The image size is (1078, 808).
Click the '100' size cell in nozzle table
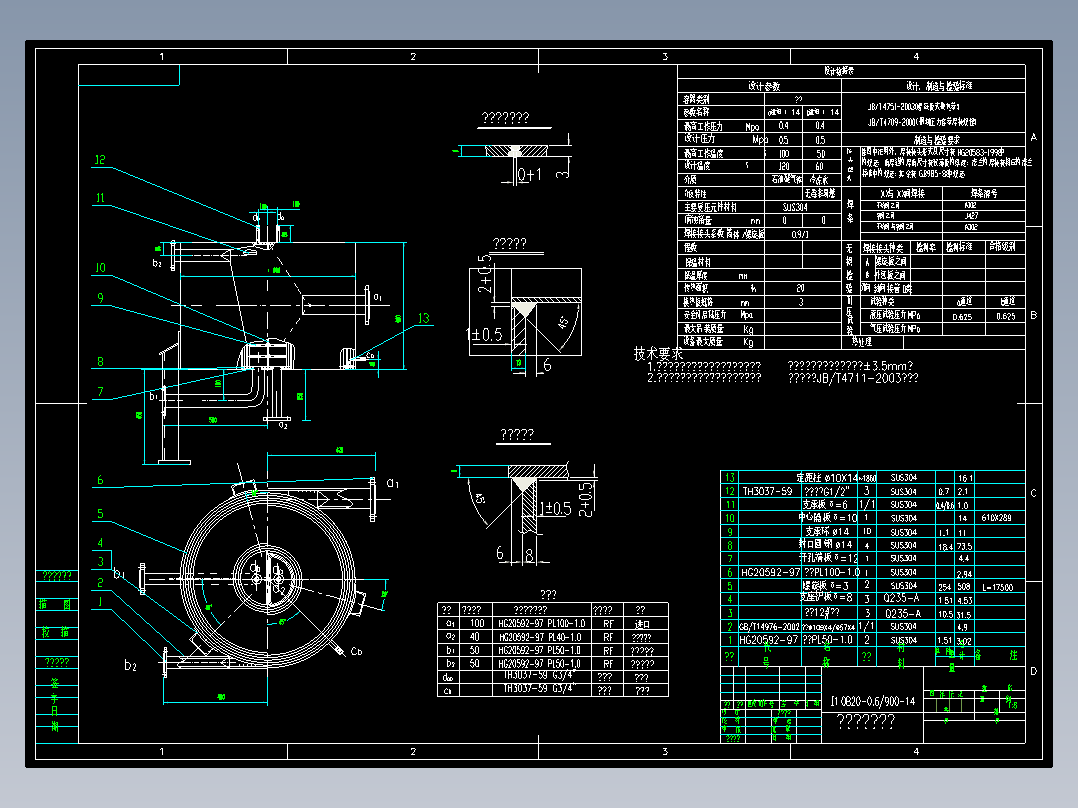(476, 624)
